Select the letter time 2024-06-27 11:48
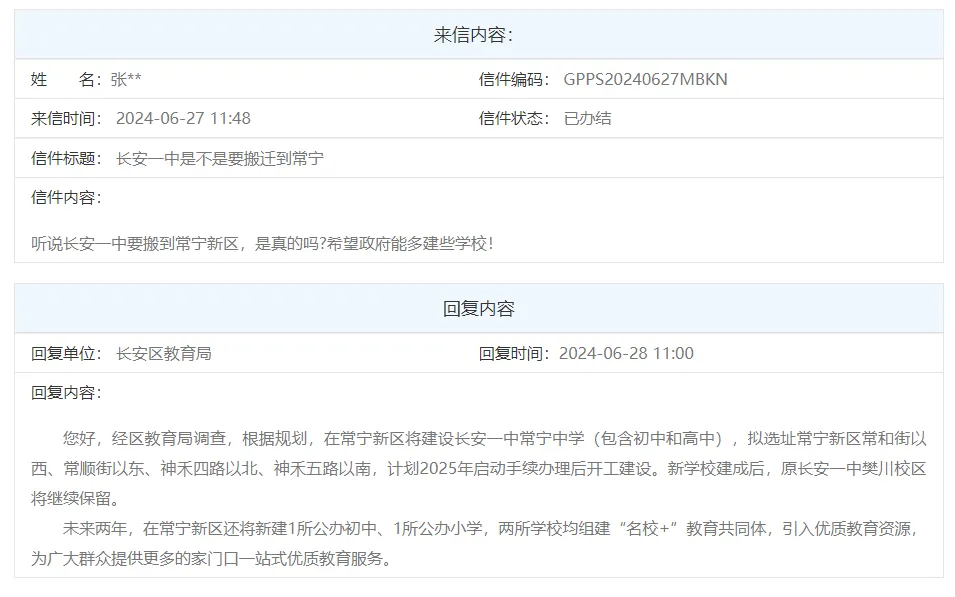The height and width of the screenshot is (597, 955). (183, 118)
